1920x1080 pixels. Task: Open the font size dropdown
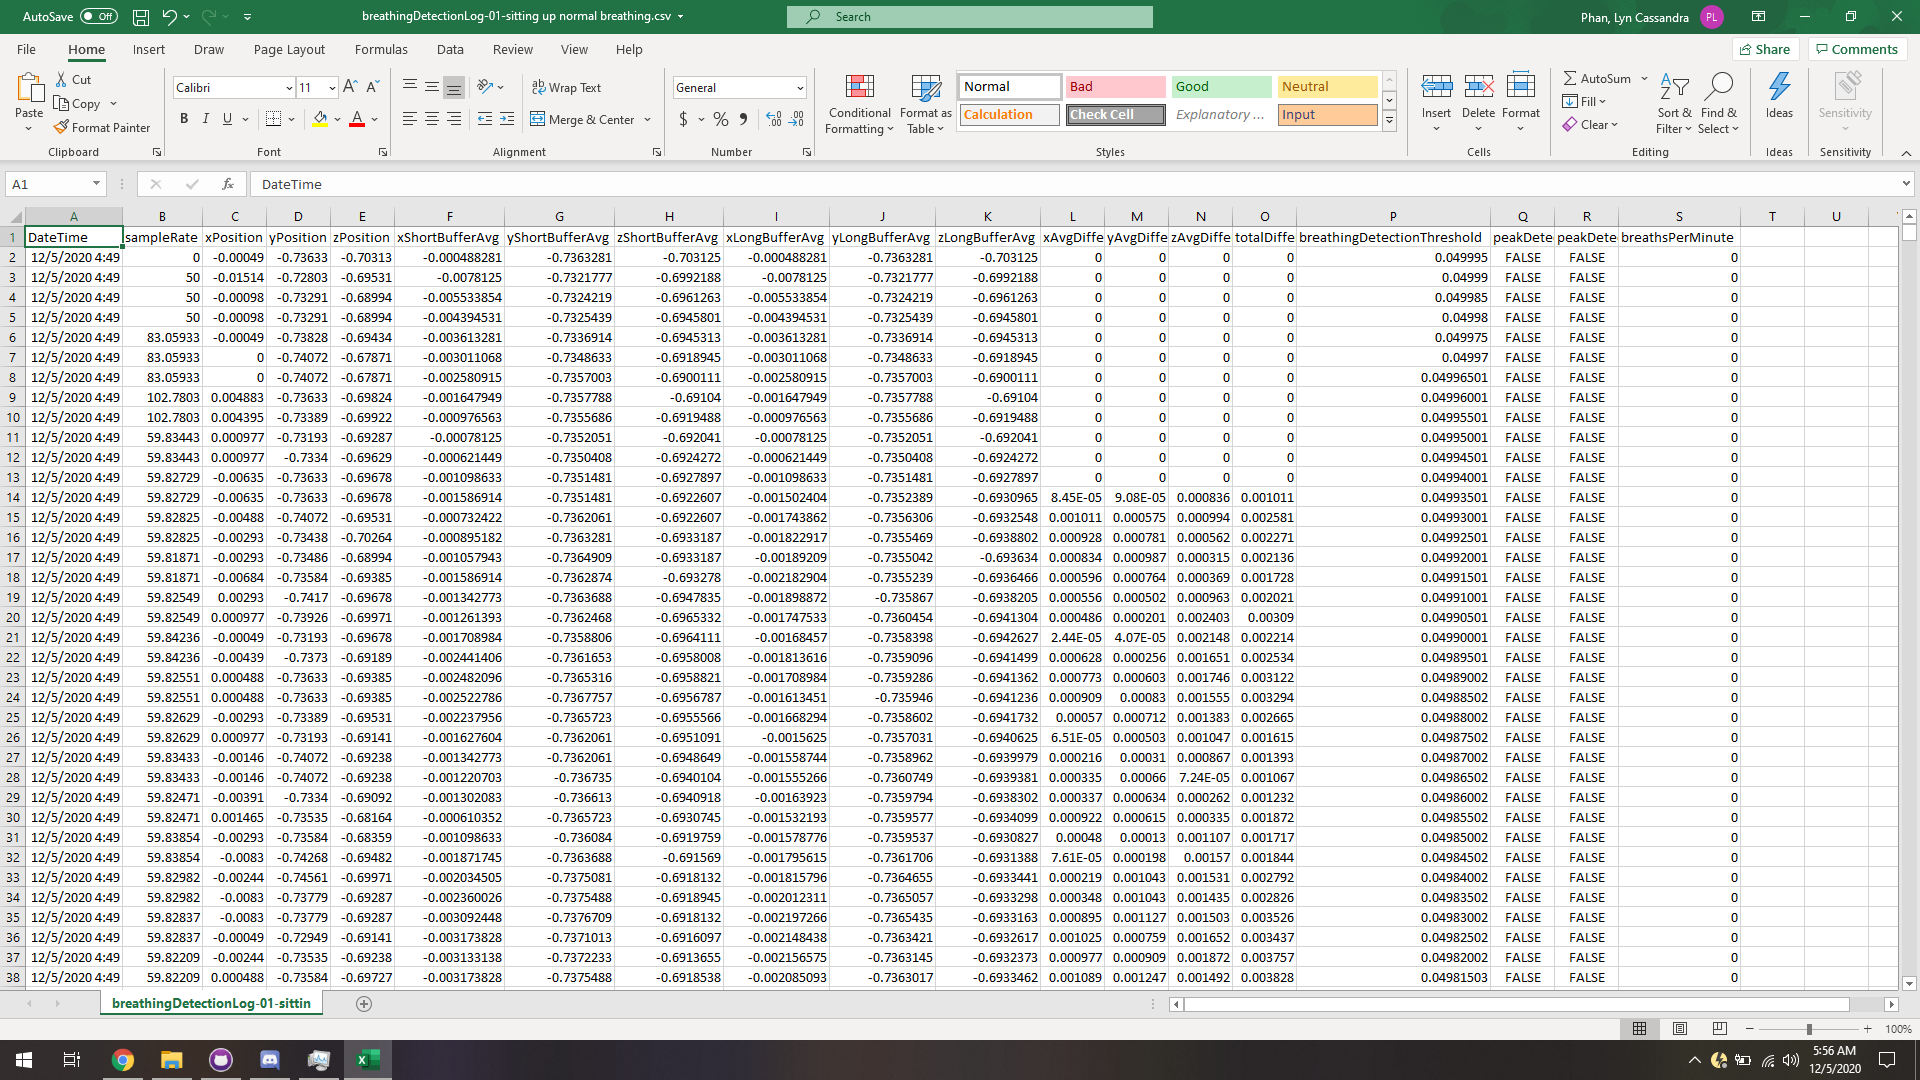pos(332,88)
